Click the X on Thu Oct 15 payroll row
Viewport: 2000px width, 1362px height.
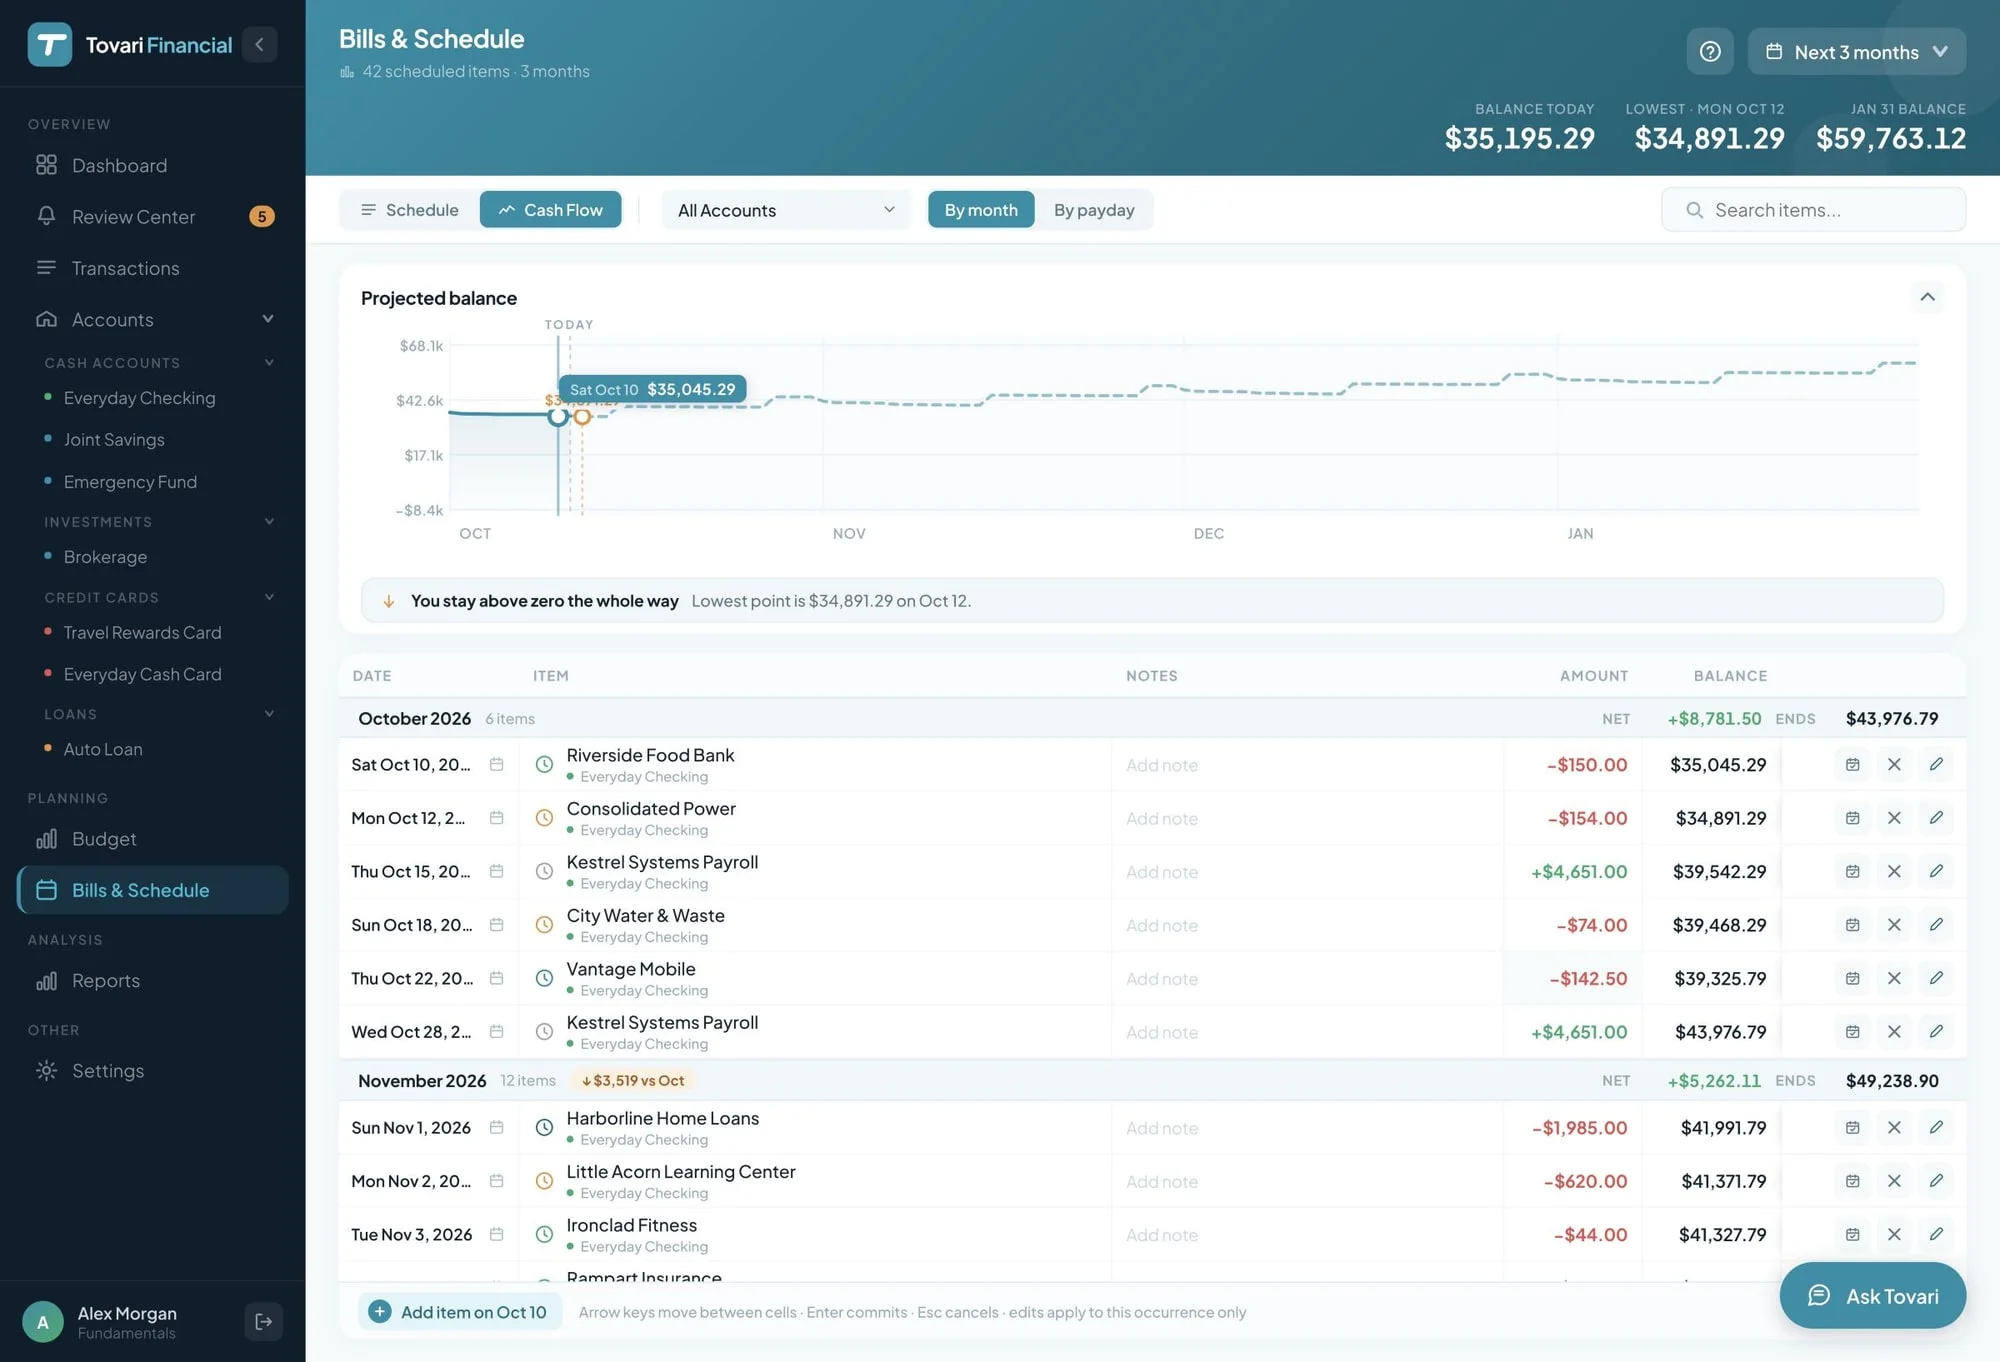1894,871
